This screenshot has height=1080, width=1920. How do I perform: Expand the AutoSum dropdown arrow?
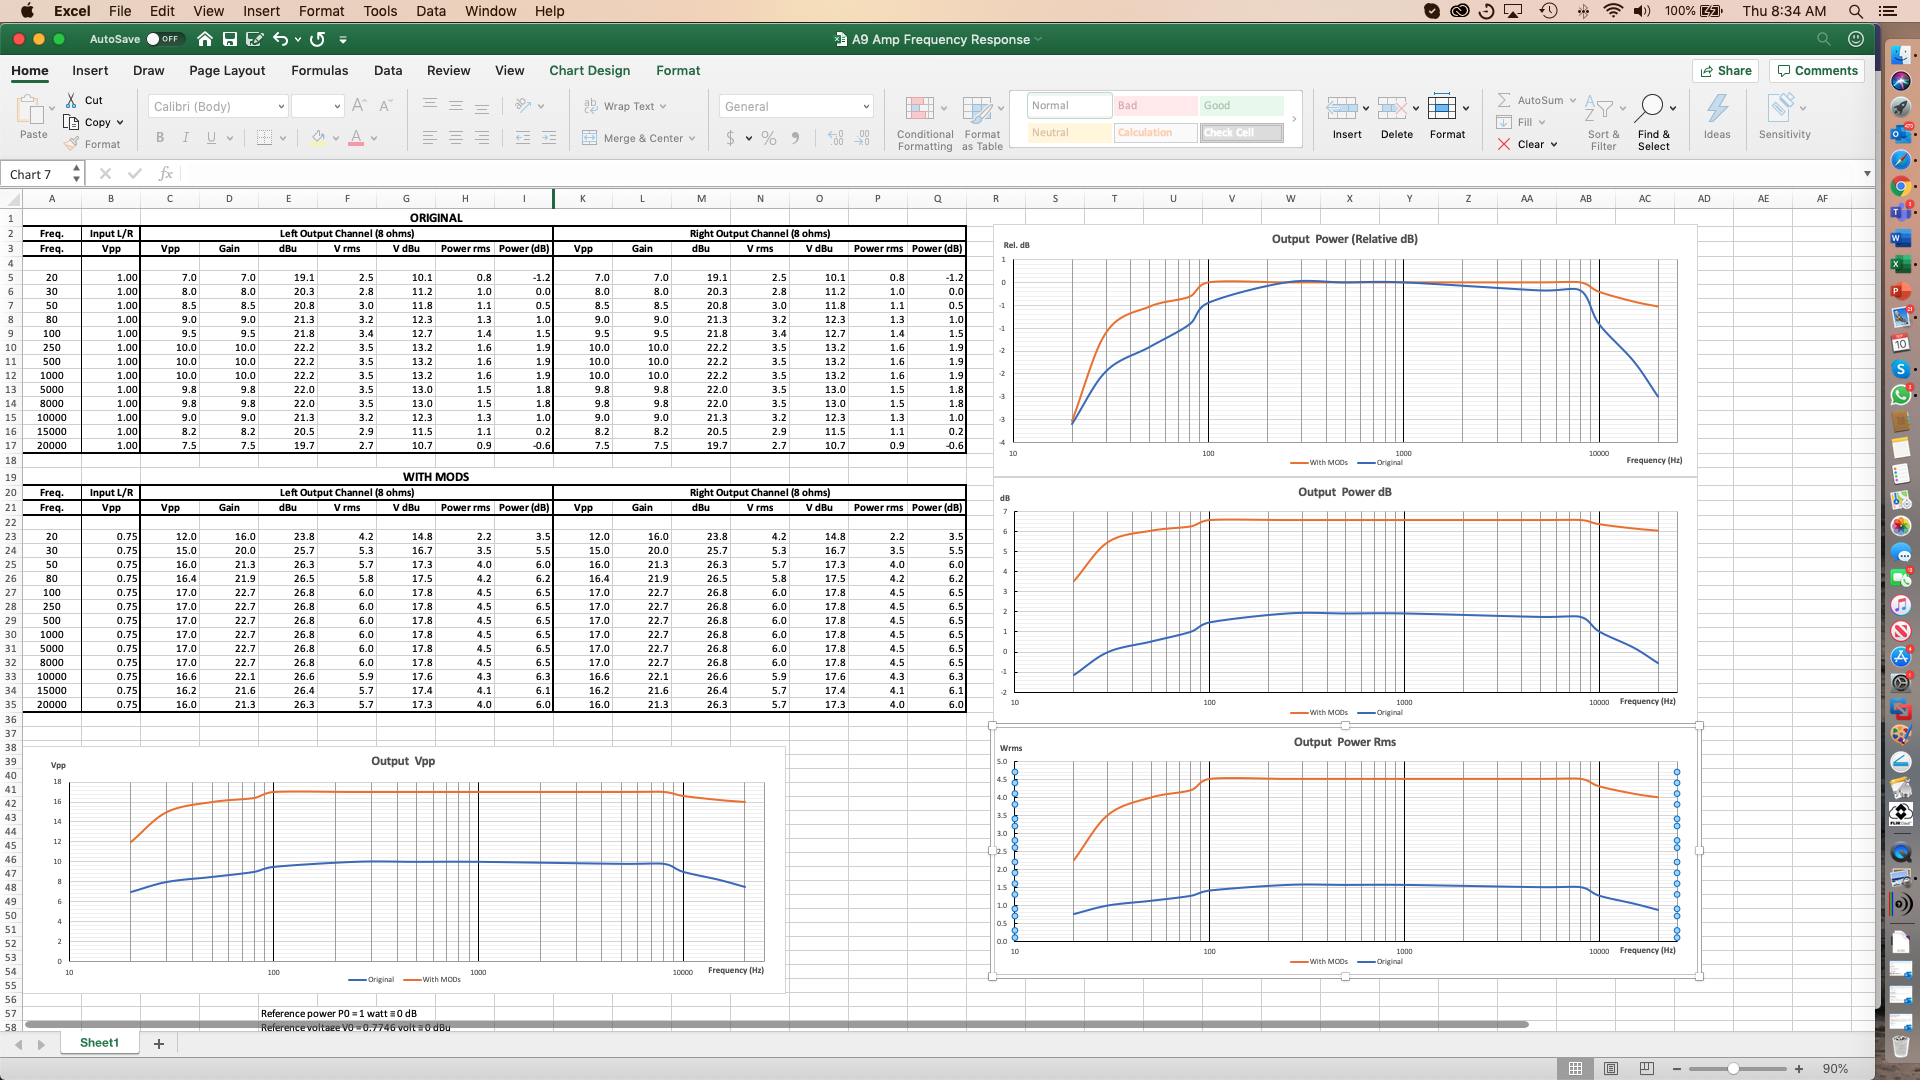click(1573, 100)
